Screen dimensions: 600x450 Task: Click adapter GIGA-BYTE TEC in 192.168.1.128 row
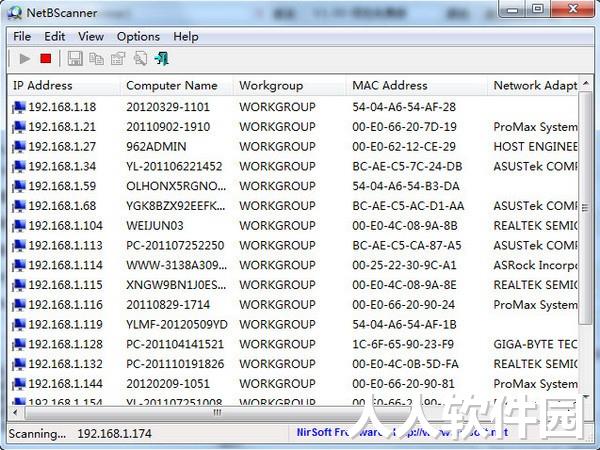point(535,344)
